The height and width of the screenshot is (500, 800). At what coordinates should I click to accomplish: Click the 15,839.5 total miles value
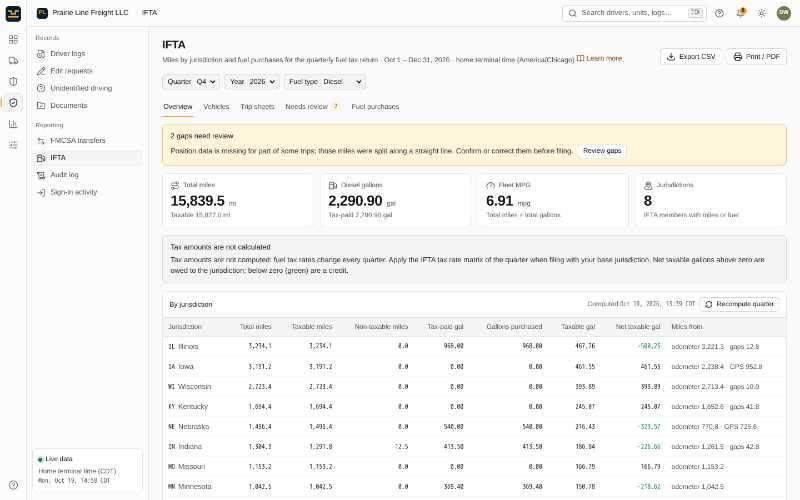(197, 201)
